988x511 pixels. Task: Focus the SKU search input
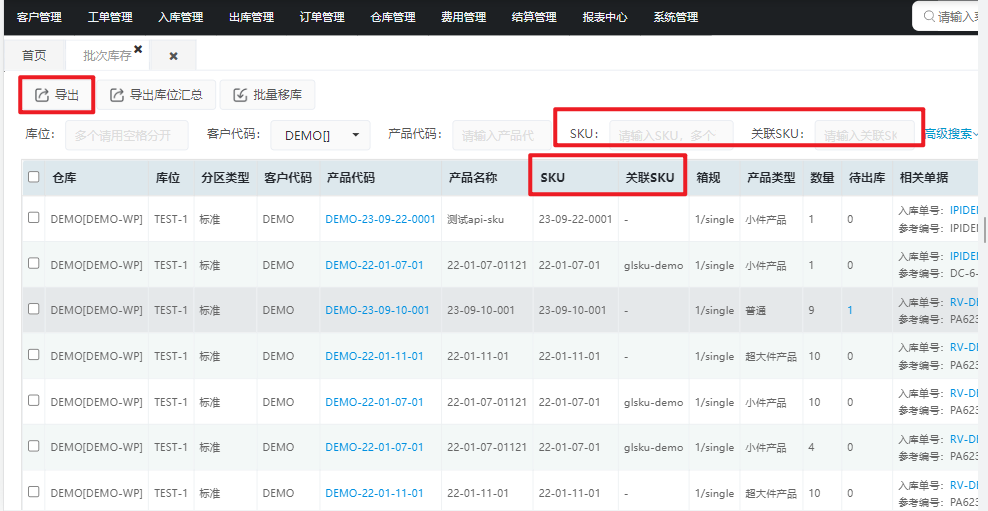click(671, 135)
